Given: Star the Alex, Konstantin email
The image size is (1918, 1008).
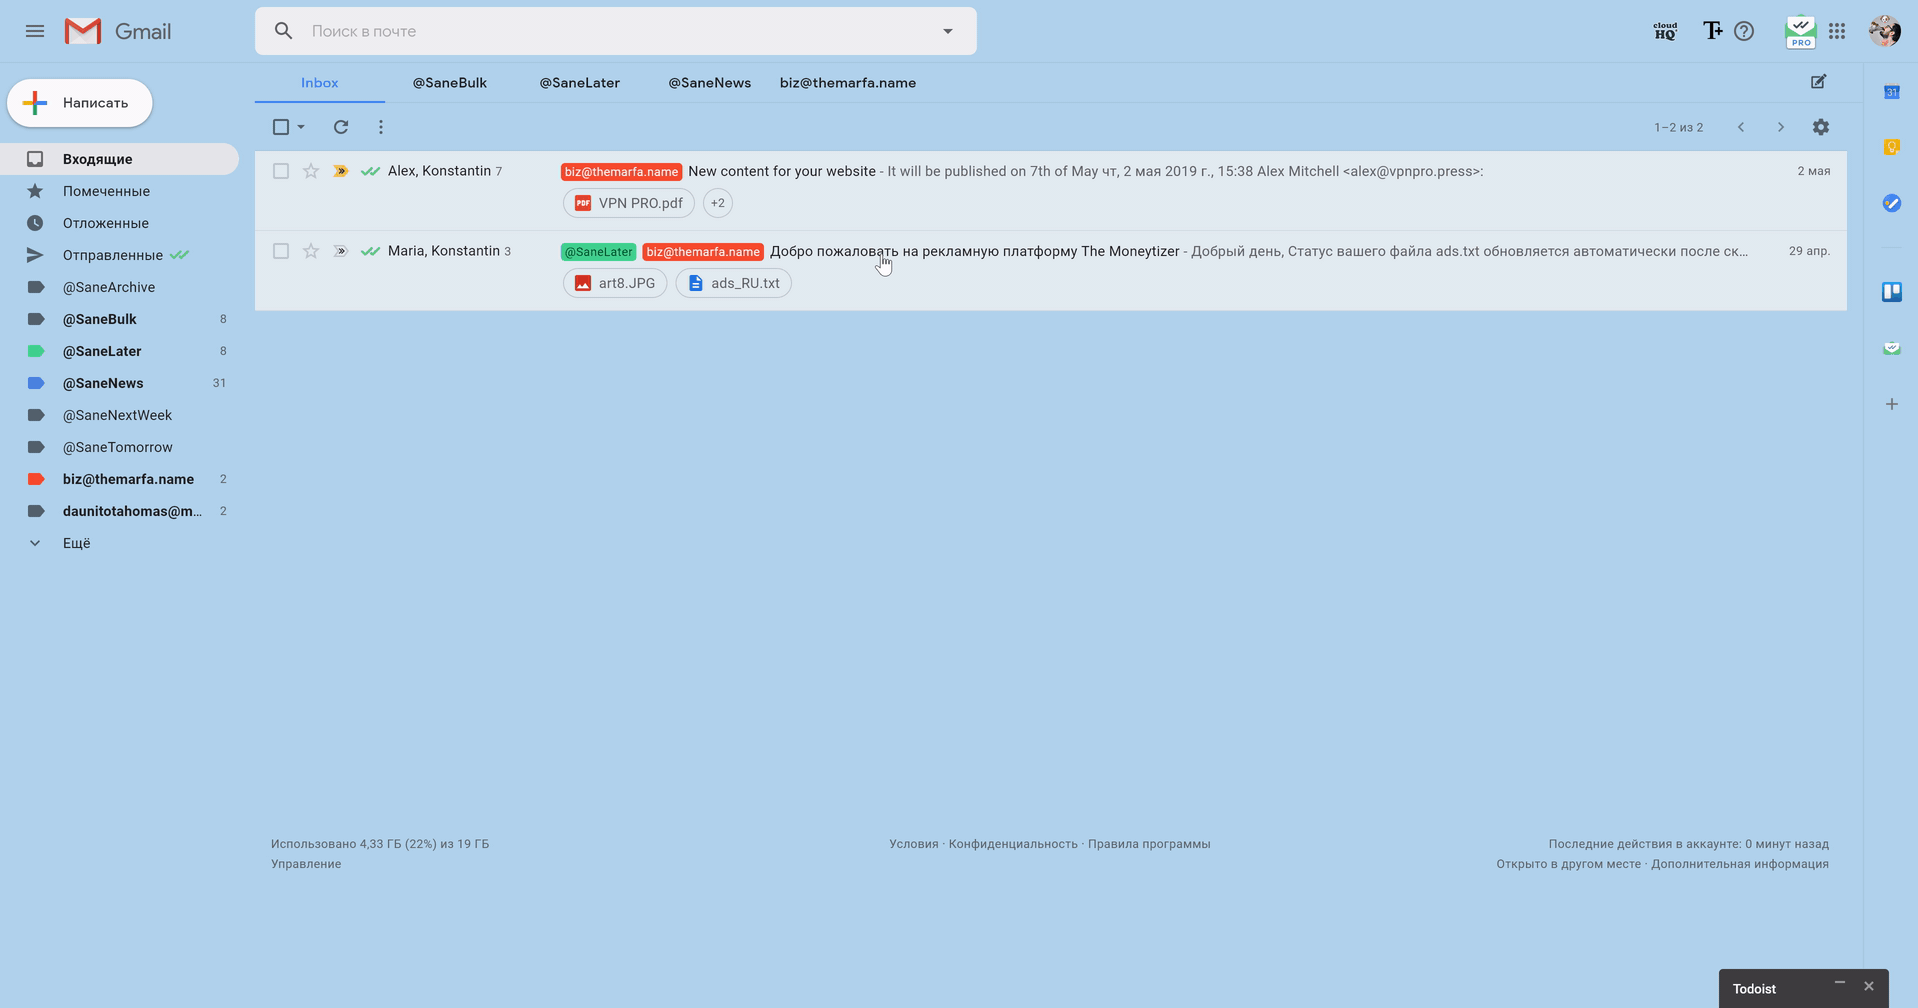Looking at the screenshot, I should (x=311, y=171).
